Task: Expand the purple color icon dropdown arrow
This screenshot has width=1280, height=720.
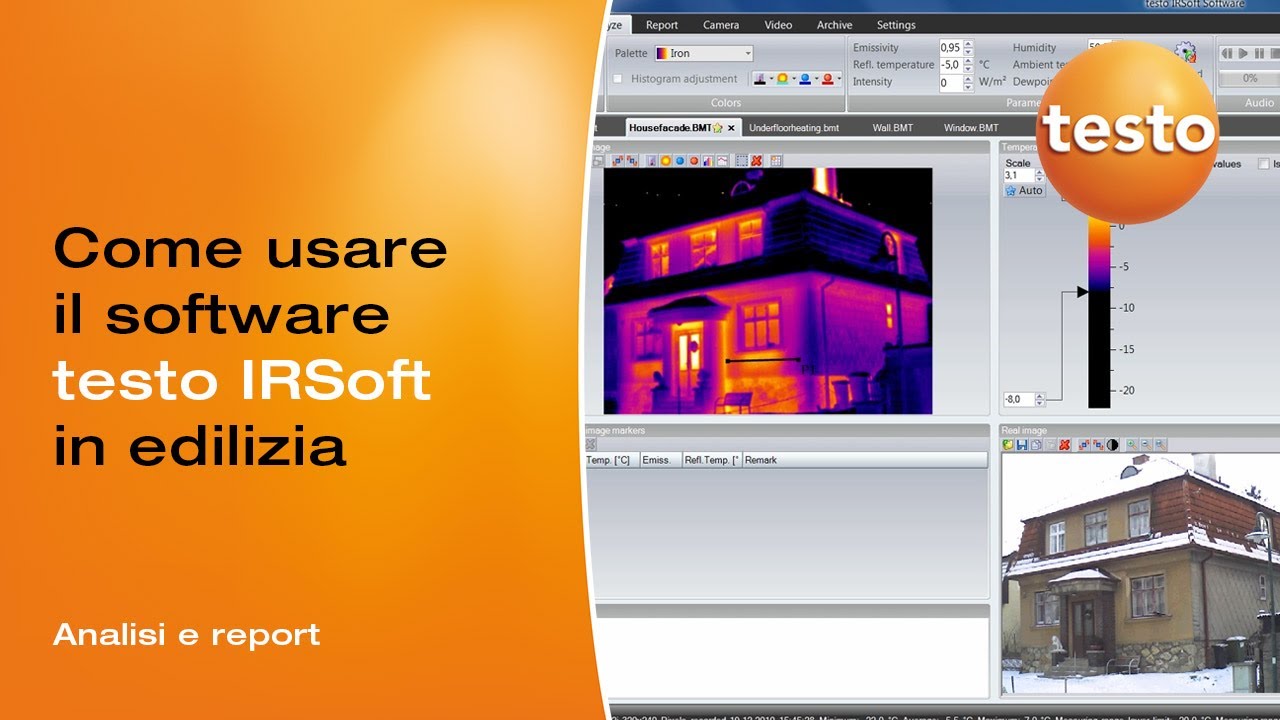Action: tap(771, 78)
